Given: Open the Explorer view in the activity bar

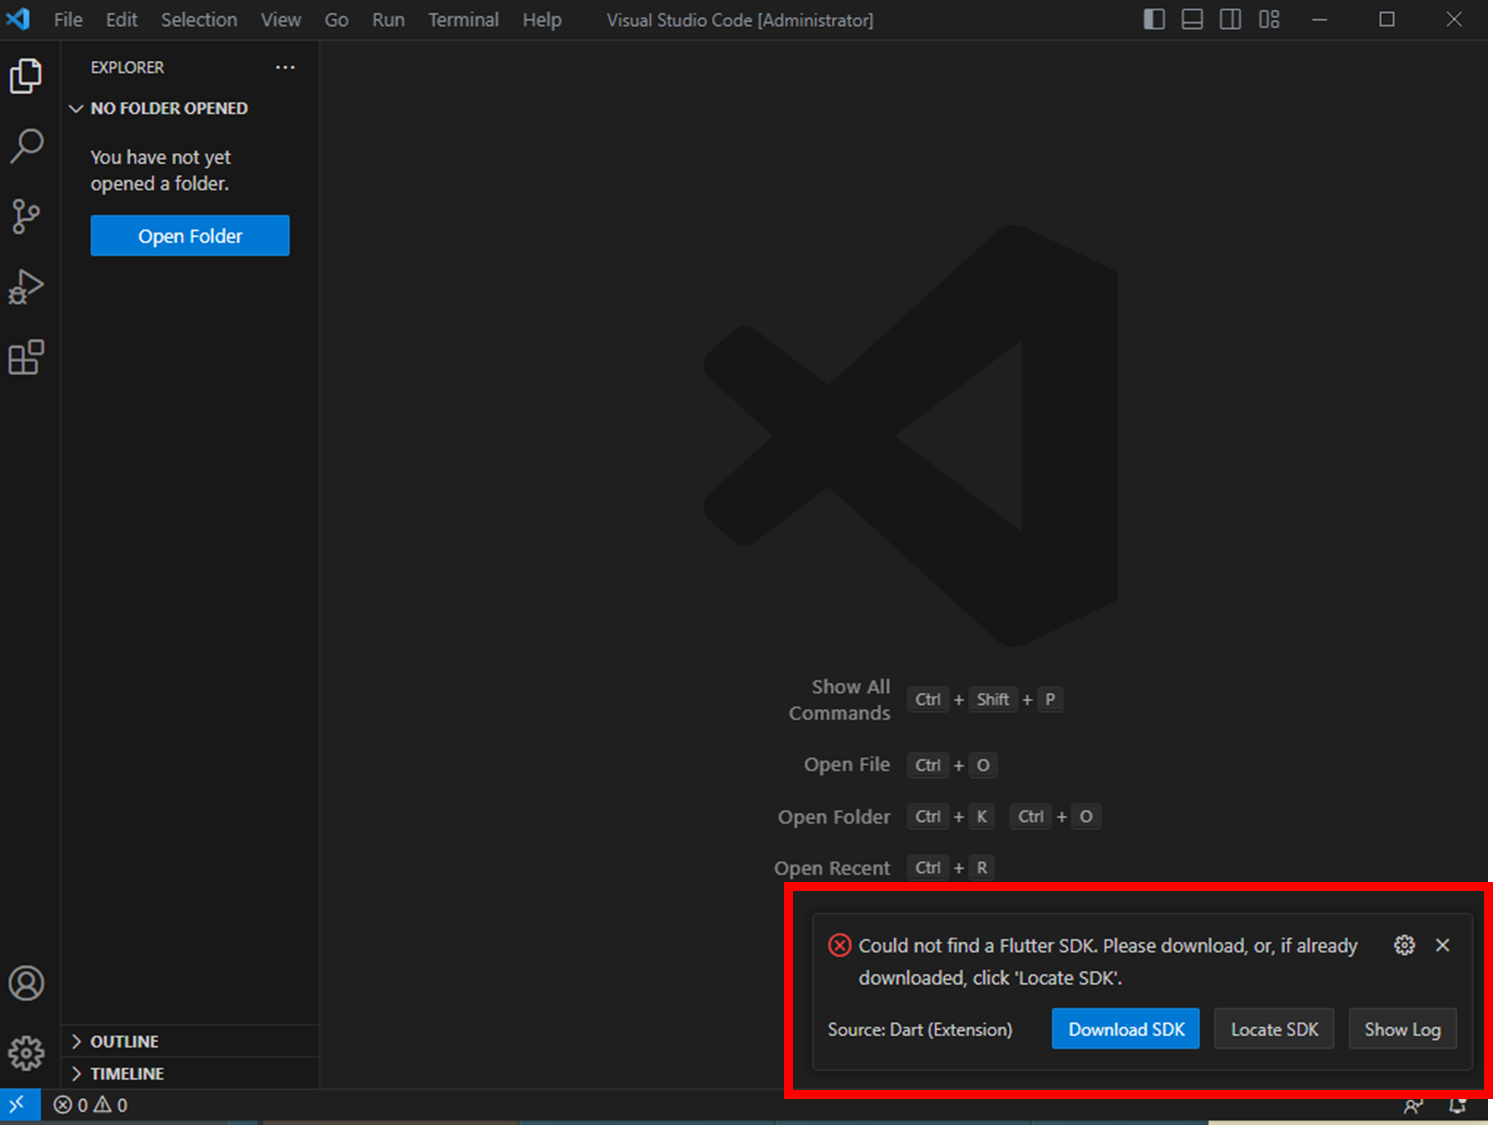Looking at the screenshot, I should pos(26,76).
